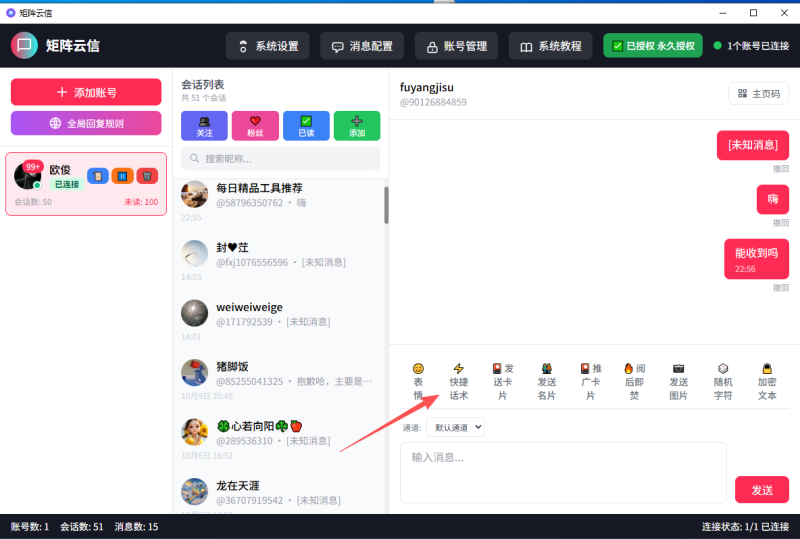Click into the 输入消息 message box

tap(563, 472)
